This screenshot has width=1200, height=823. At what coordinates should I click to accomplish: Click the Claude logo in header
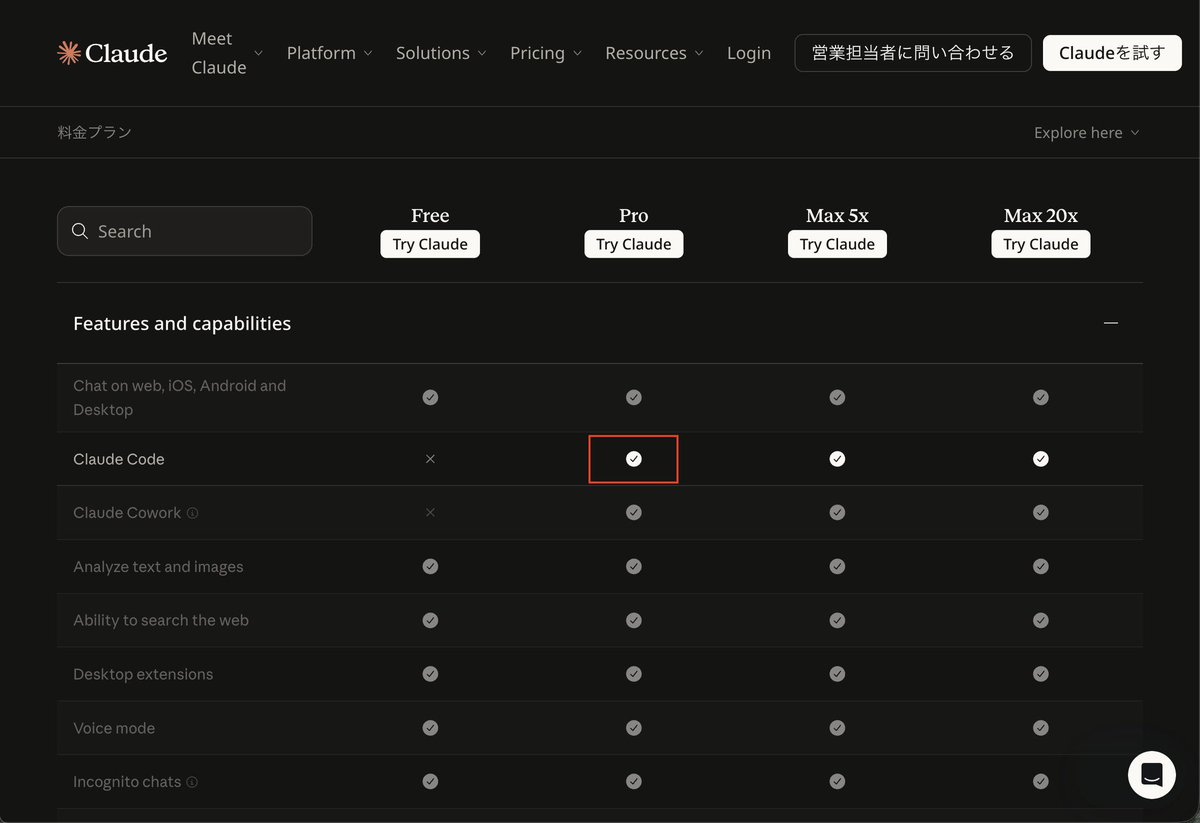[112, 53]
